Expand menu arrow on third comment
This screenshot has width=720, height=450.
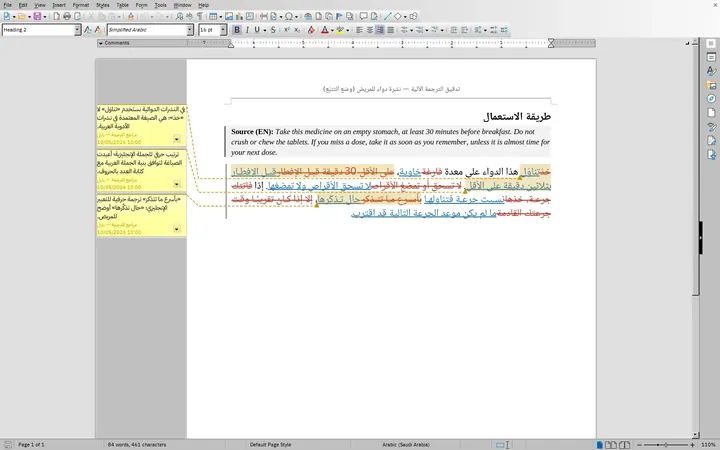pos(177,229)
